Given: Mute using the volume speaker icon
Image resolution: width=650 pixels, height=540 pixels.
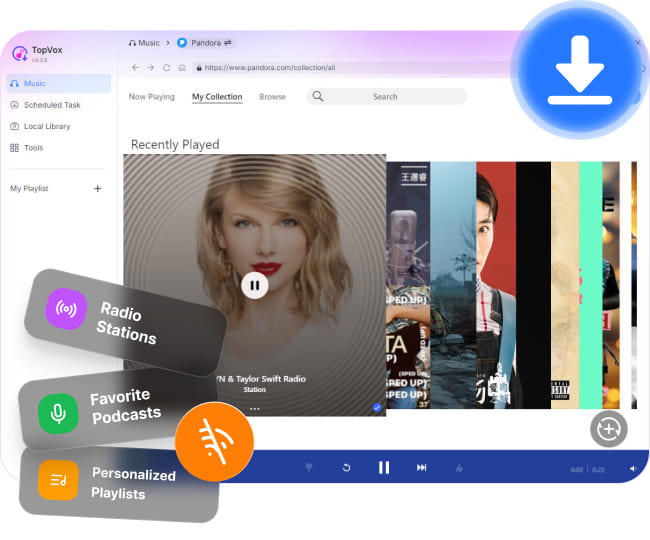Looking at the screenshot, I should point(633,469).
